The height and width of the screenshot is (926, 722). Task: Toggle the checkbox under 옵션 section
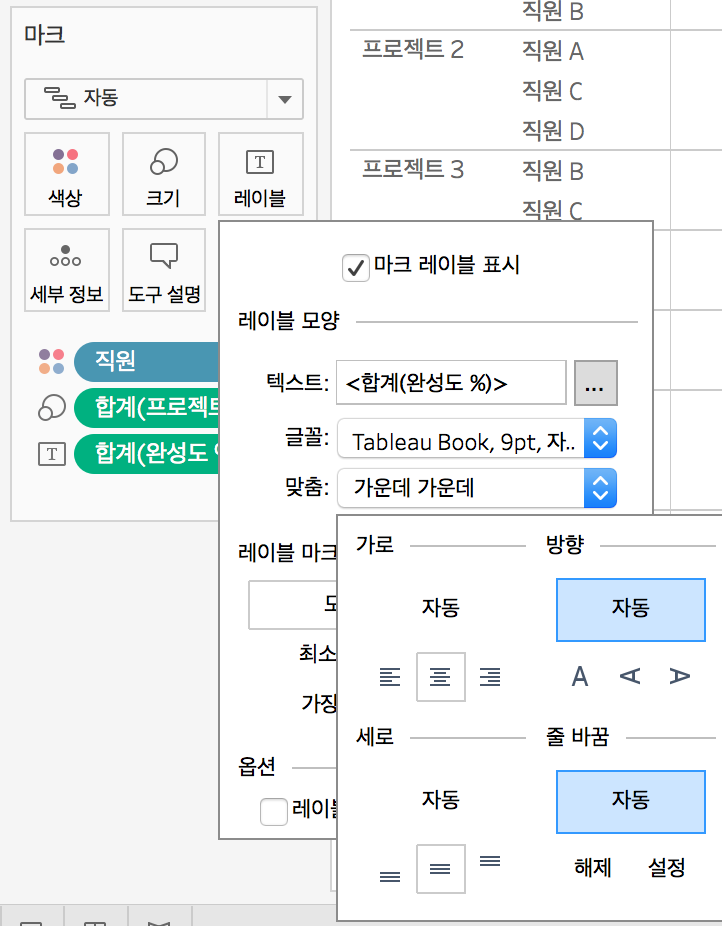[274, 811]
